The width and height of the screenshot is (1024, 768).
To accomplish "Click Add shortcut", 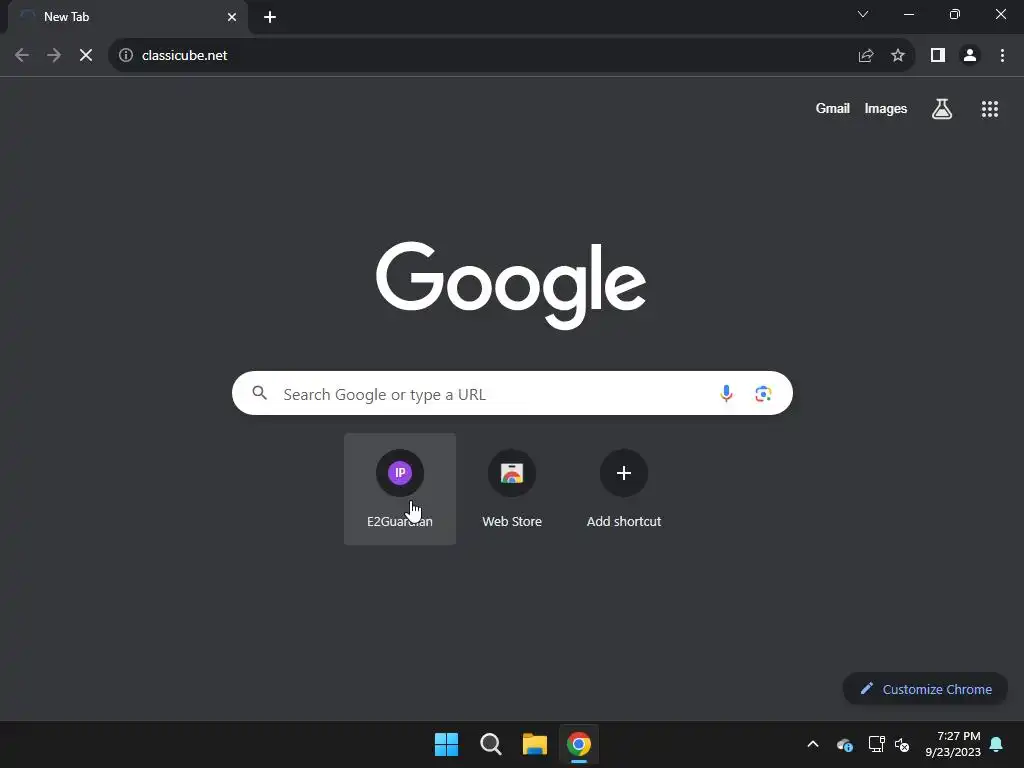I will tap(624, 488).
